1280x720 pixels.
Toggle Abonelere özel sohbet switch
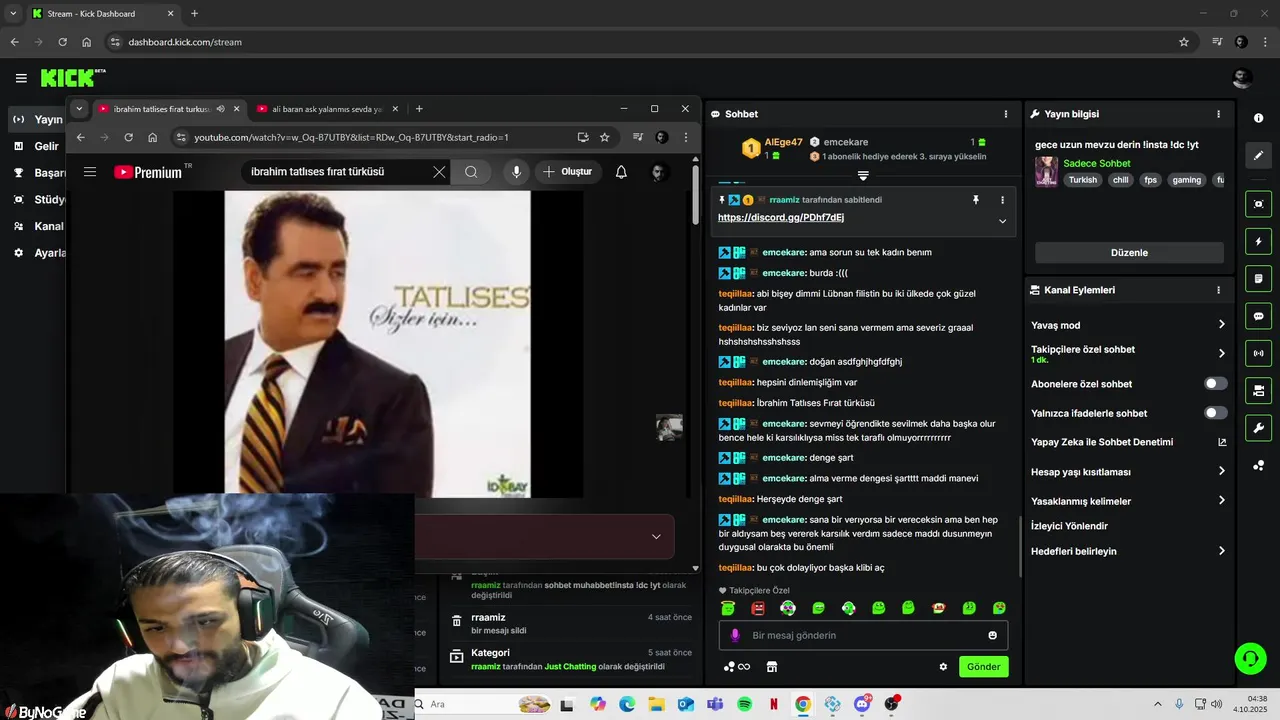1215,384
